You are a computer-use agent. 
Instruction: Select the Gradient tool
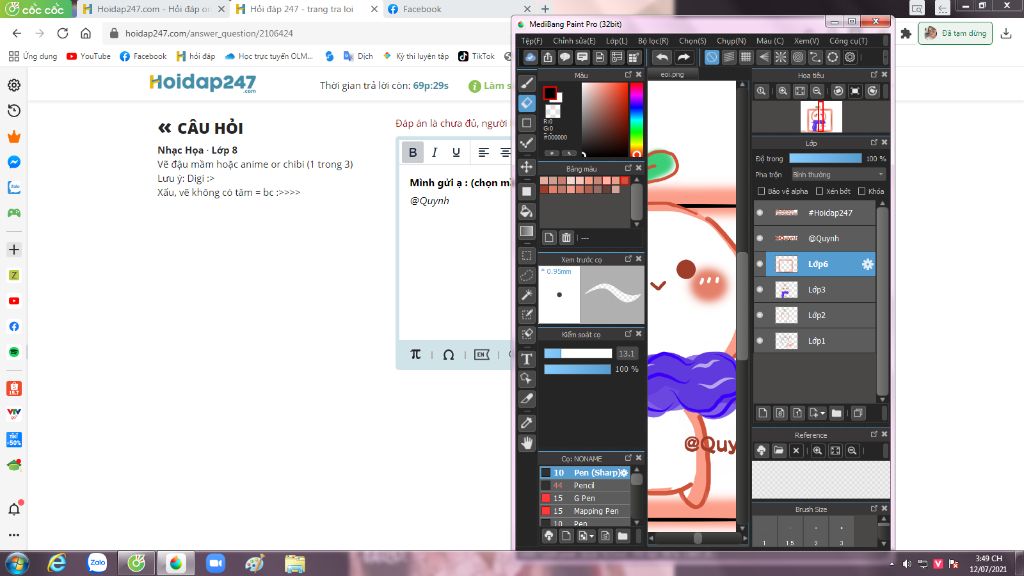coord(527,231)
